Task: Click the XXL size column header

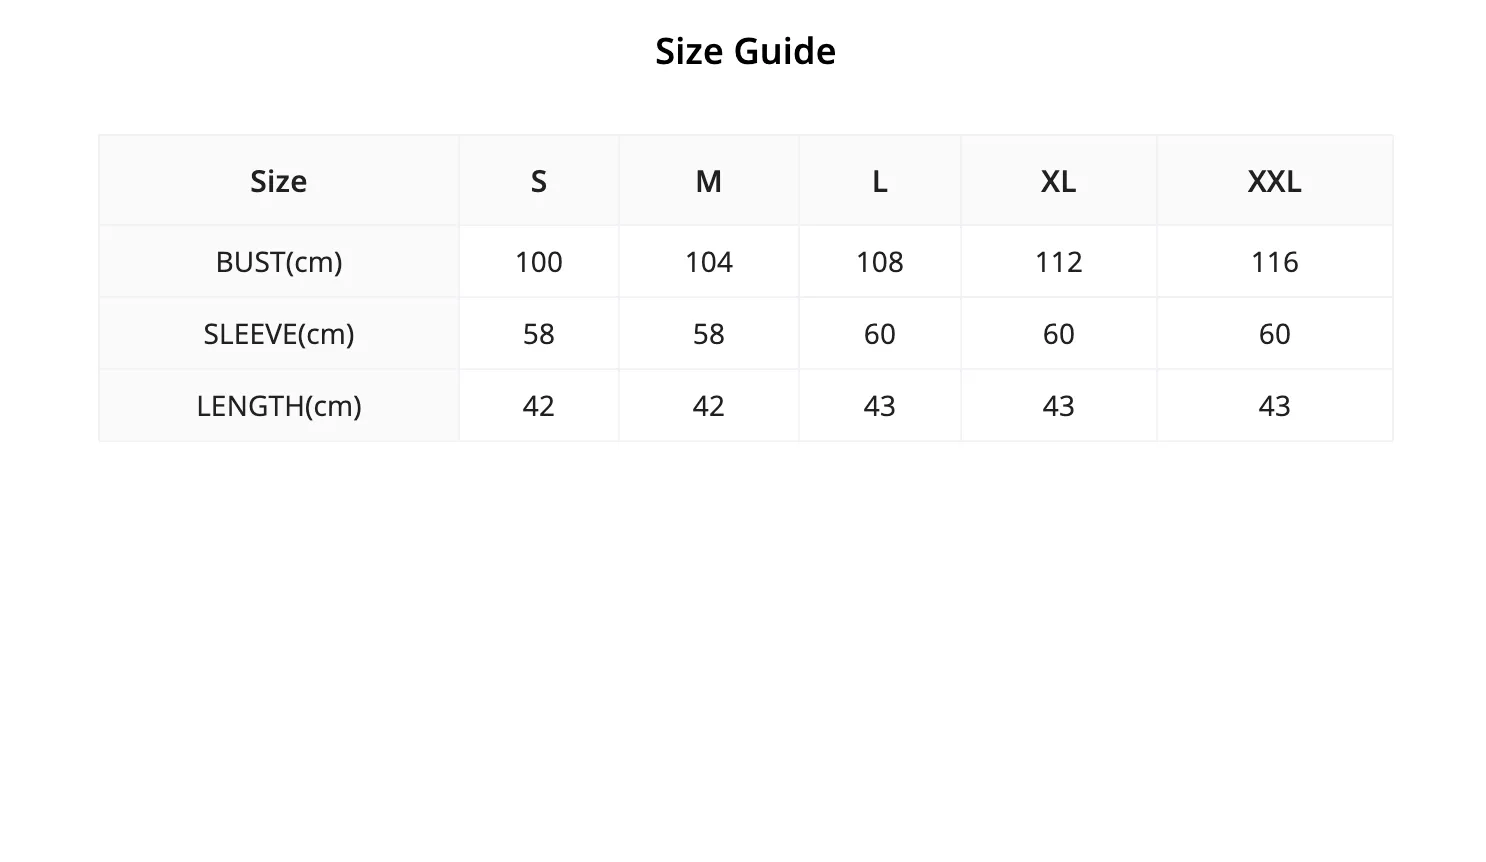Action: click(x=1275, y=181)
